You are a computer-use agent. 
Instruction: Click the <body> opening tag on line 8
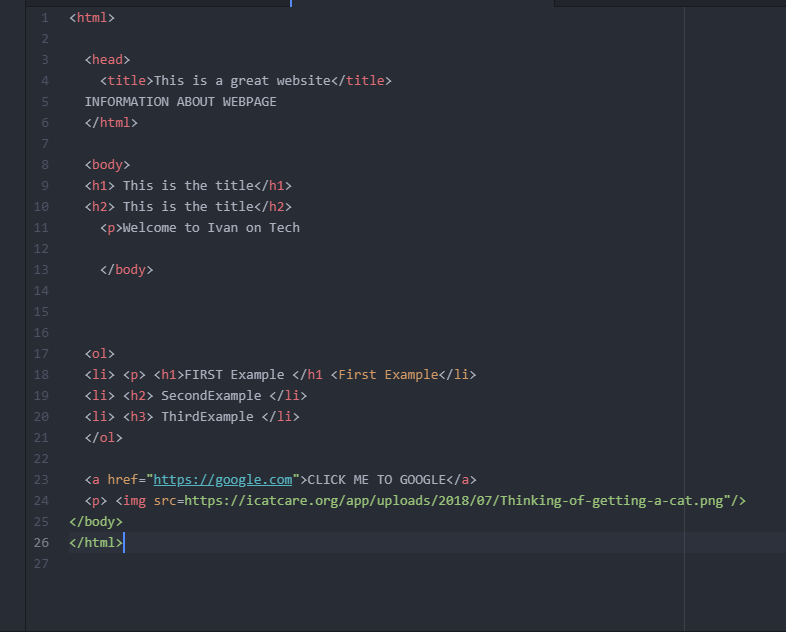tap(107, 165)
